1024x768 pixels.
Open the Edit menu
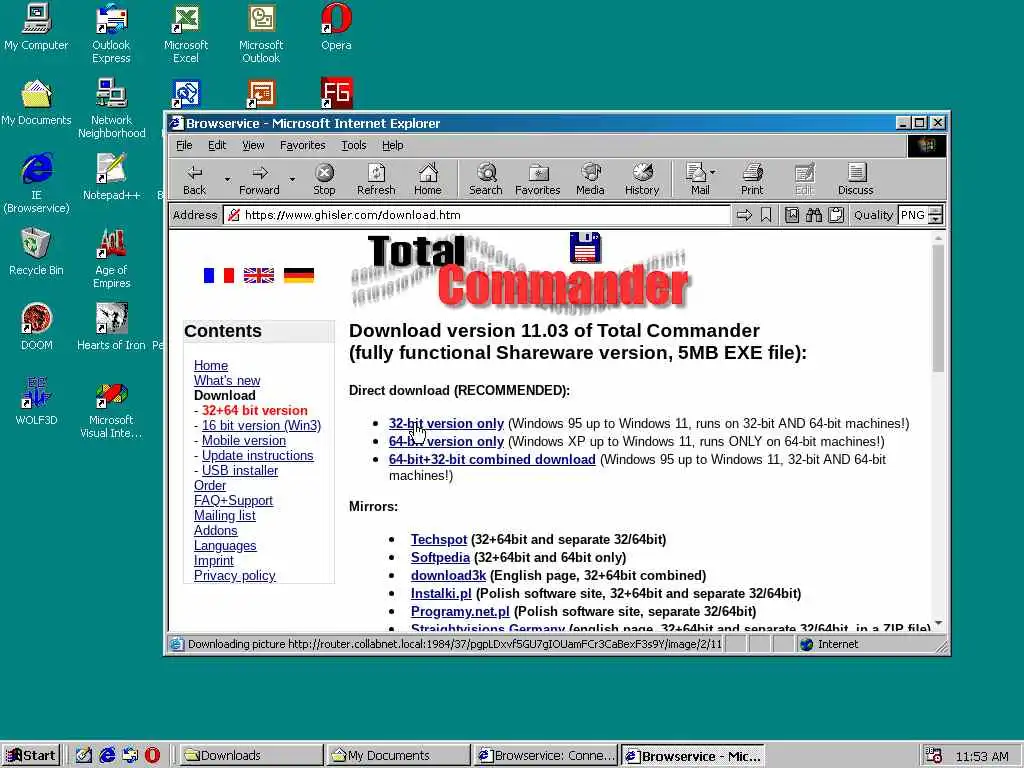[217, 145]
